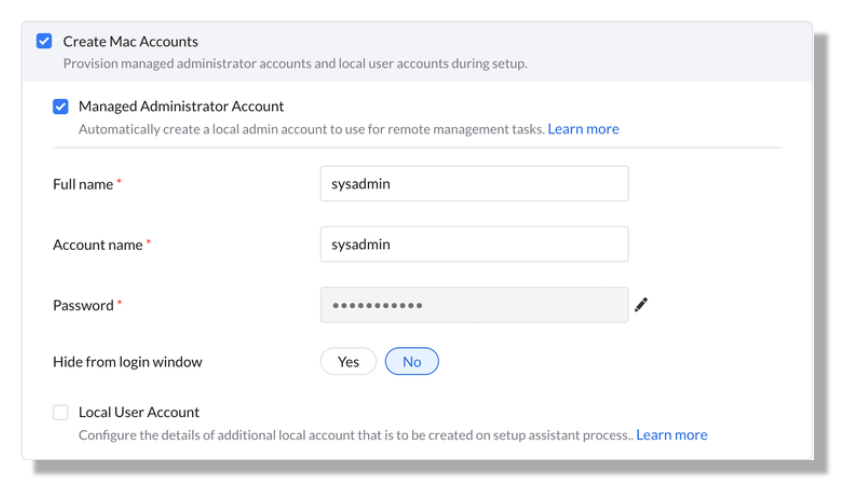Open Learn more link for local user account

pos(671,435)
